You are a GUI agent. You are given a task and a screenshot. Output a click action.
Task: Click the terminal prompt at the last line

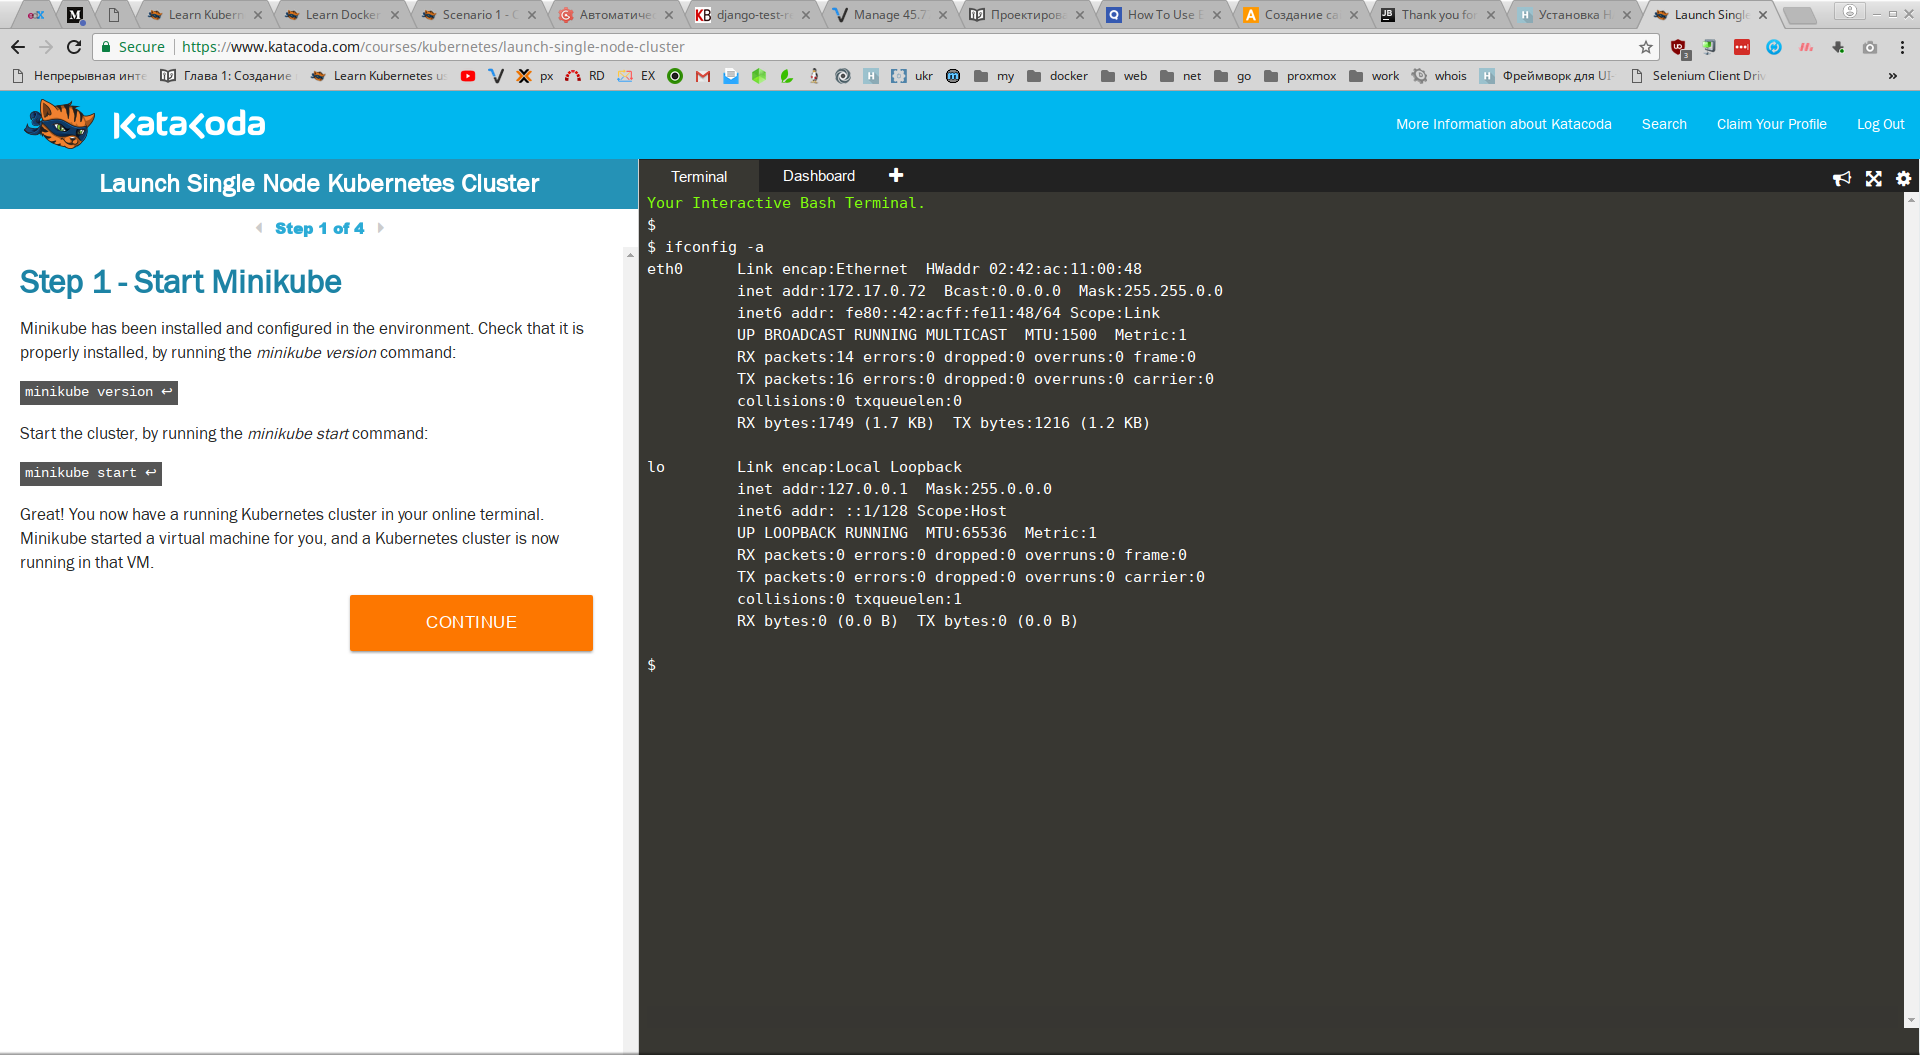pos(652,665)
